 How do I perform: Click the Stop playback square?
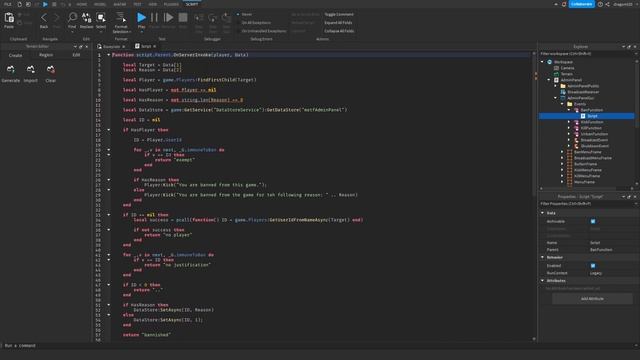(183, 18)
